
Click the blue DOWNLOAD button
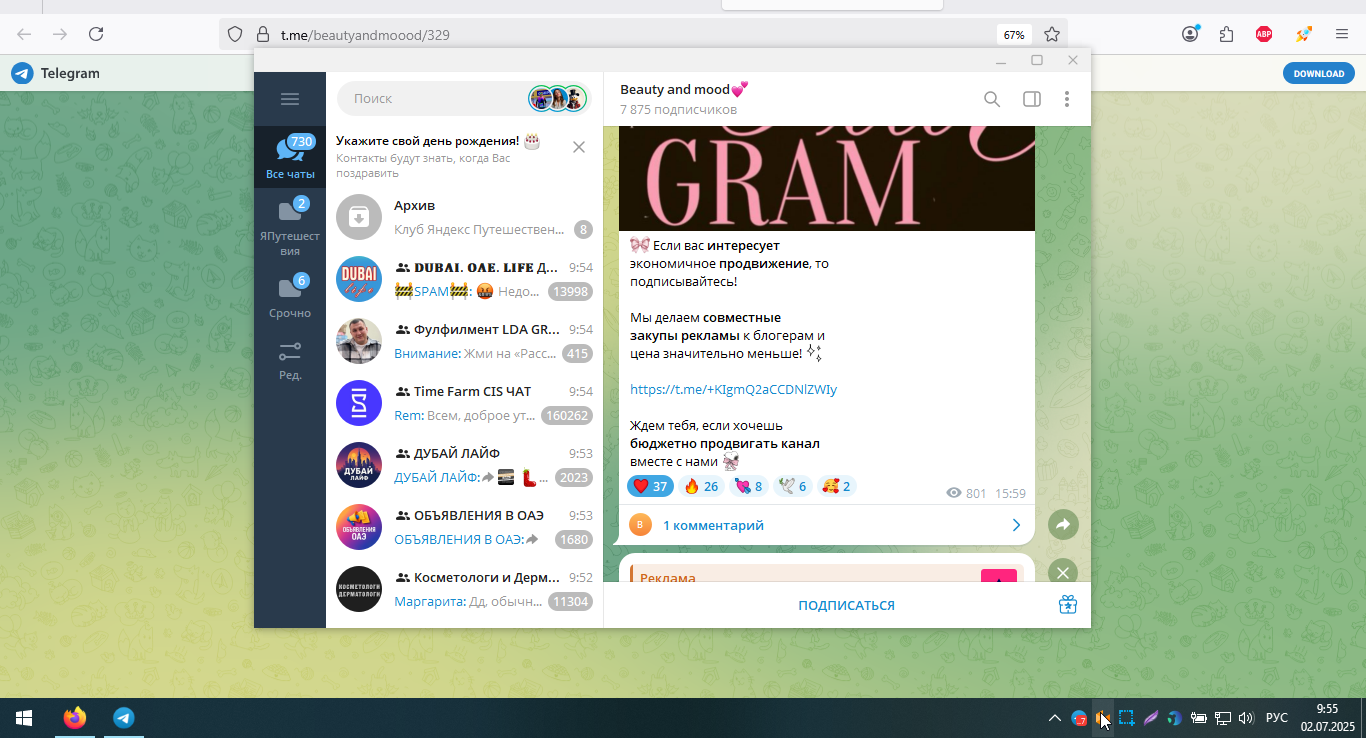coord(1318,73)
